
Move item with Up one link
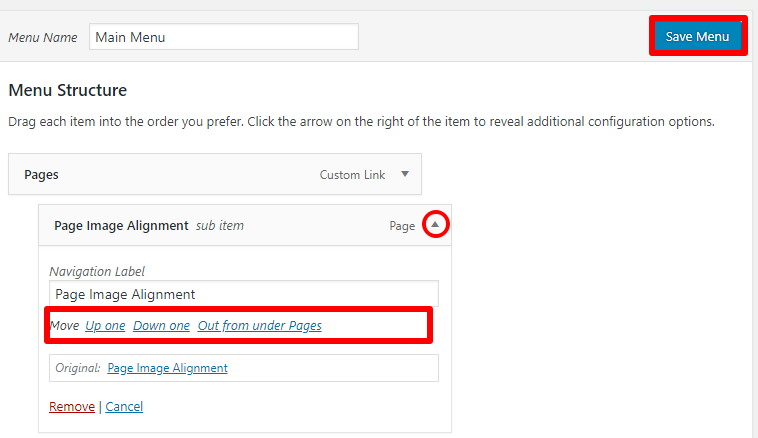[x=105, y=326]
